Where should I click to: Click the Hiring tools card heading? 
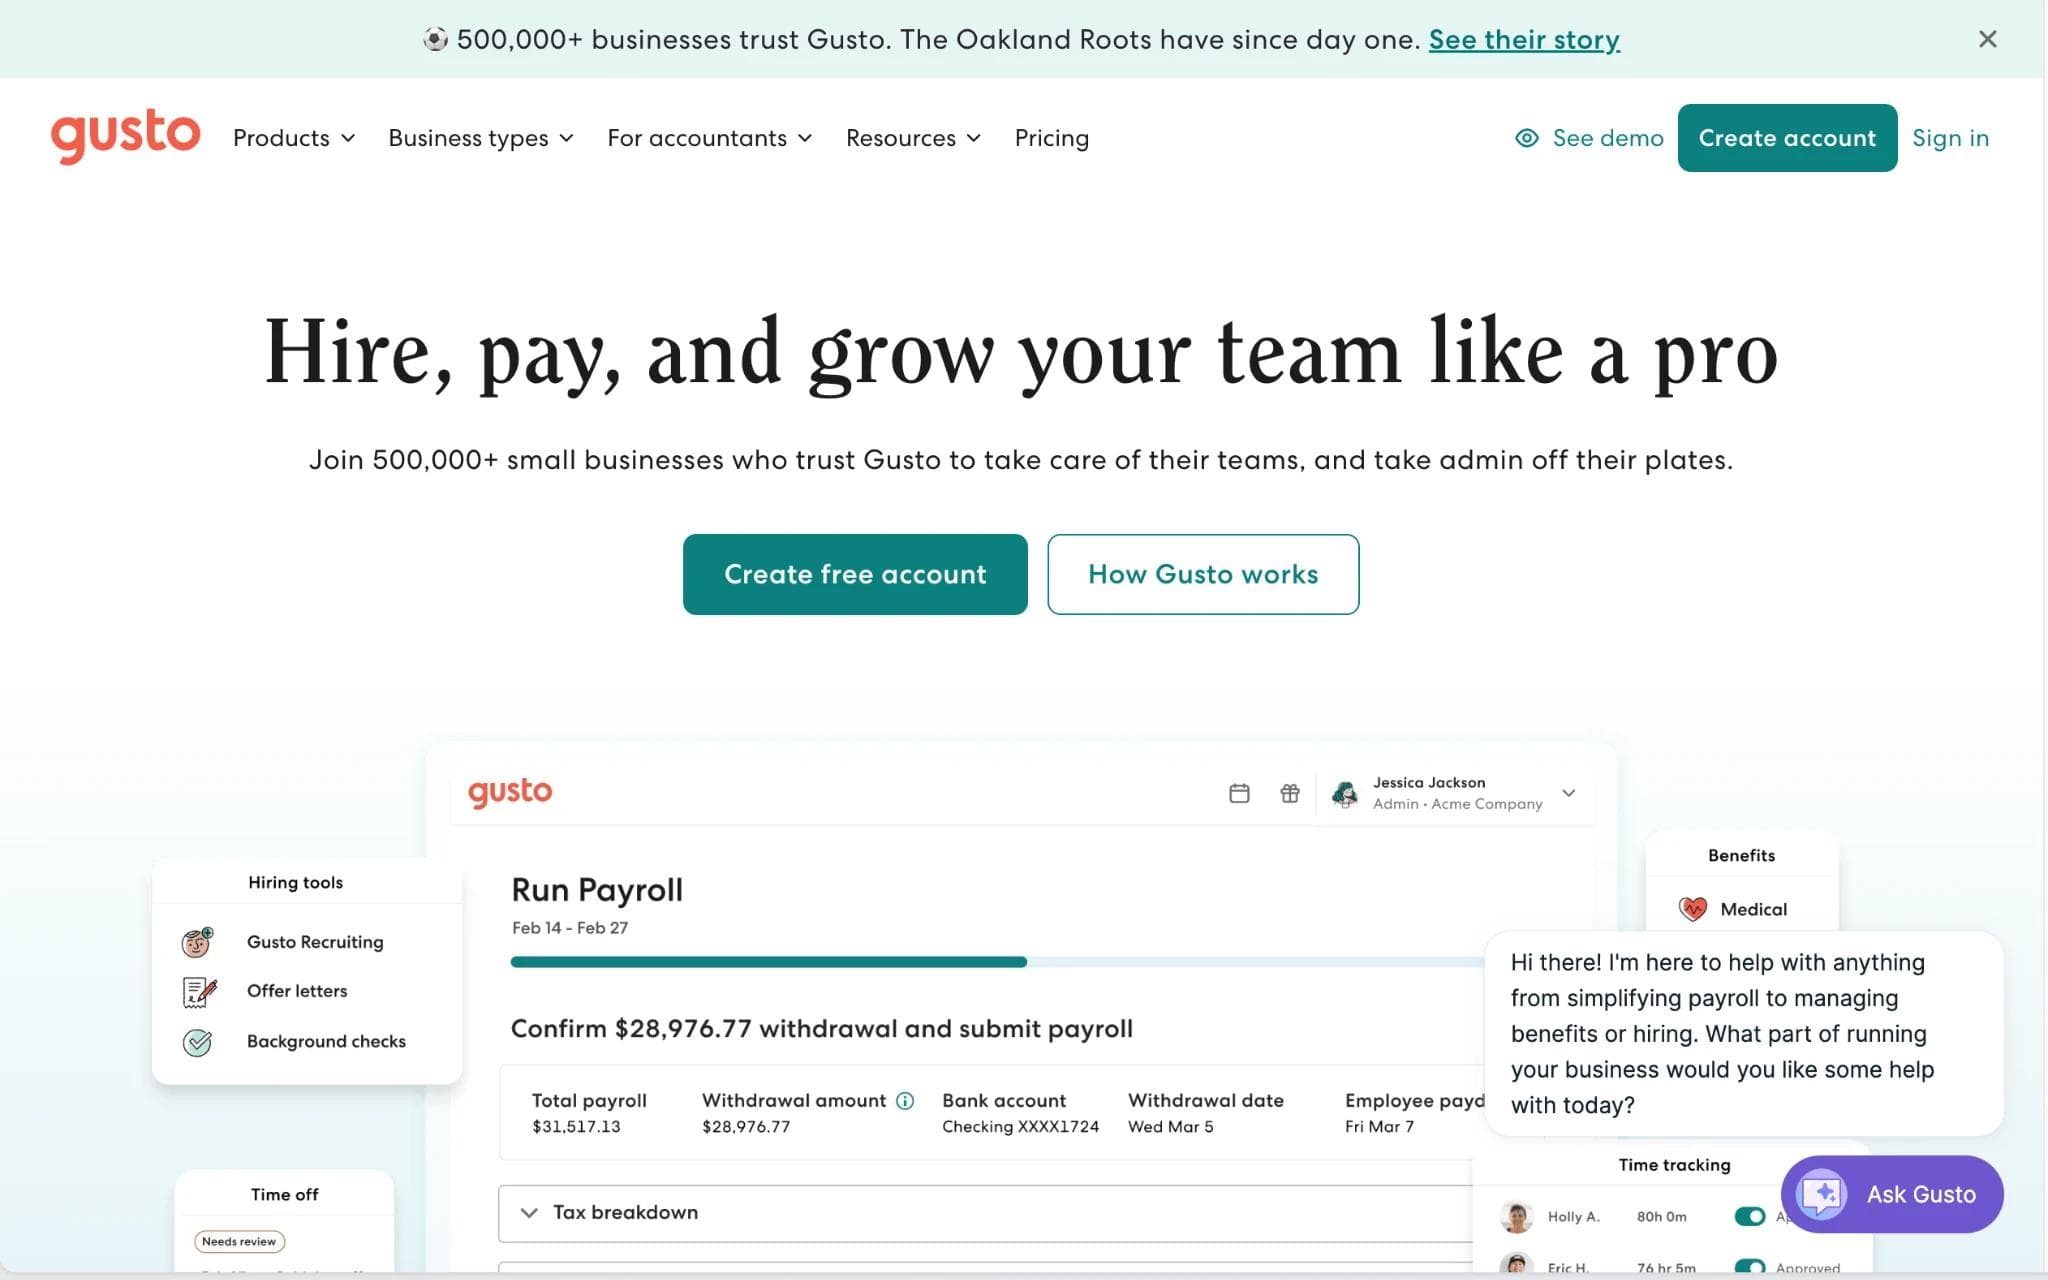coord(295,882)
